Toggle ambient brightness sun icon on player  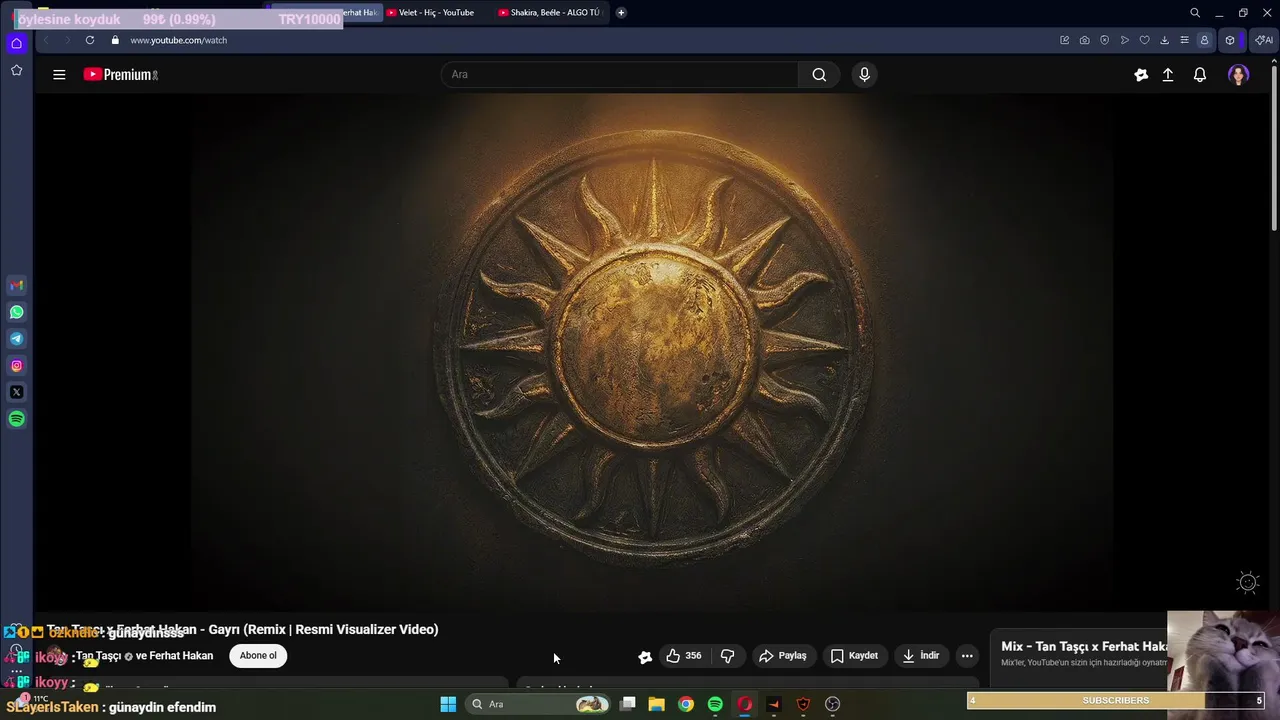tap(1247, 582)
